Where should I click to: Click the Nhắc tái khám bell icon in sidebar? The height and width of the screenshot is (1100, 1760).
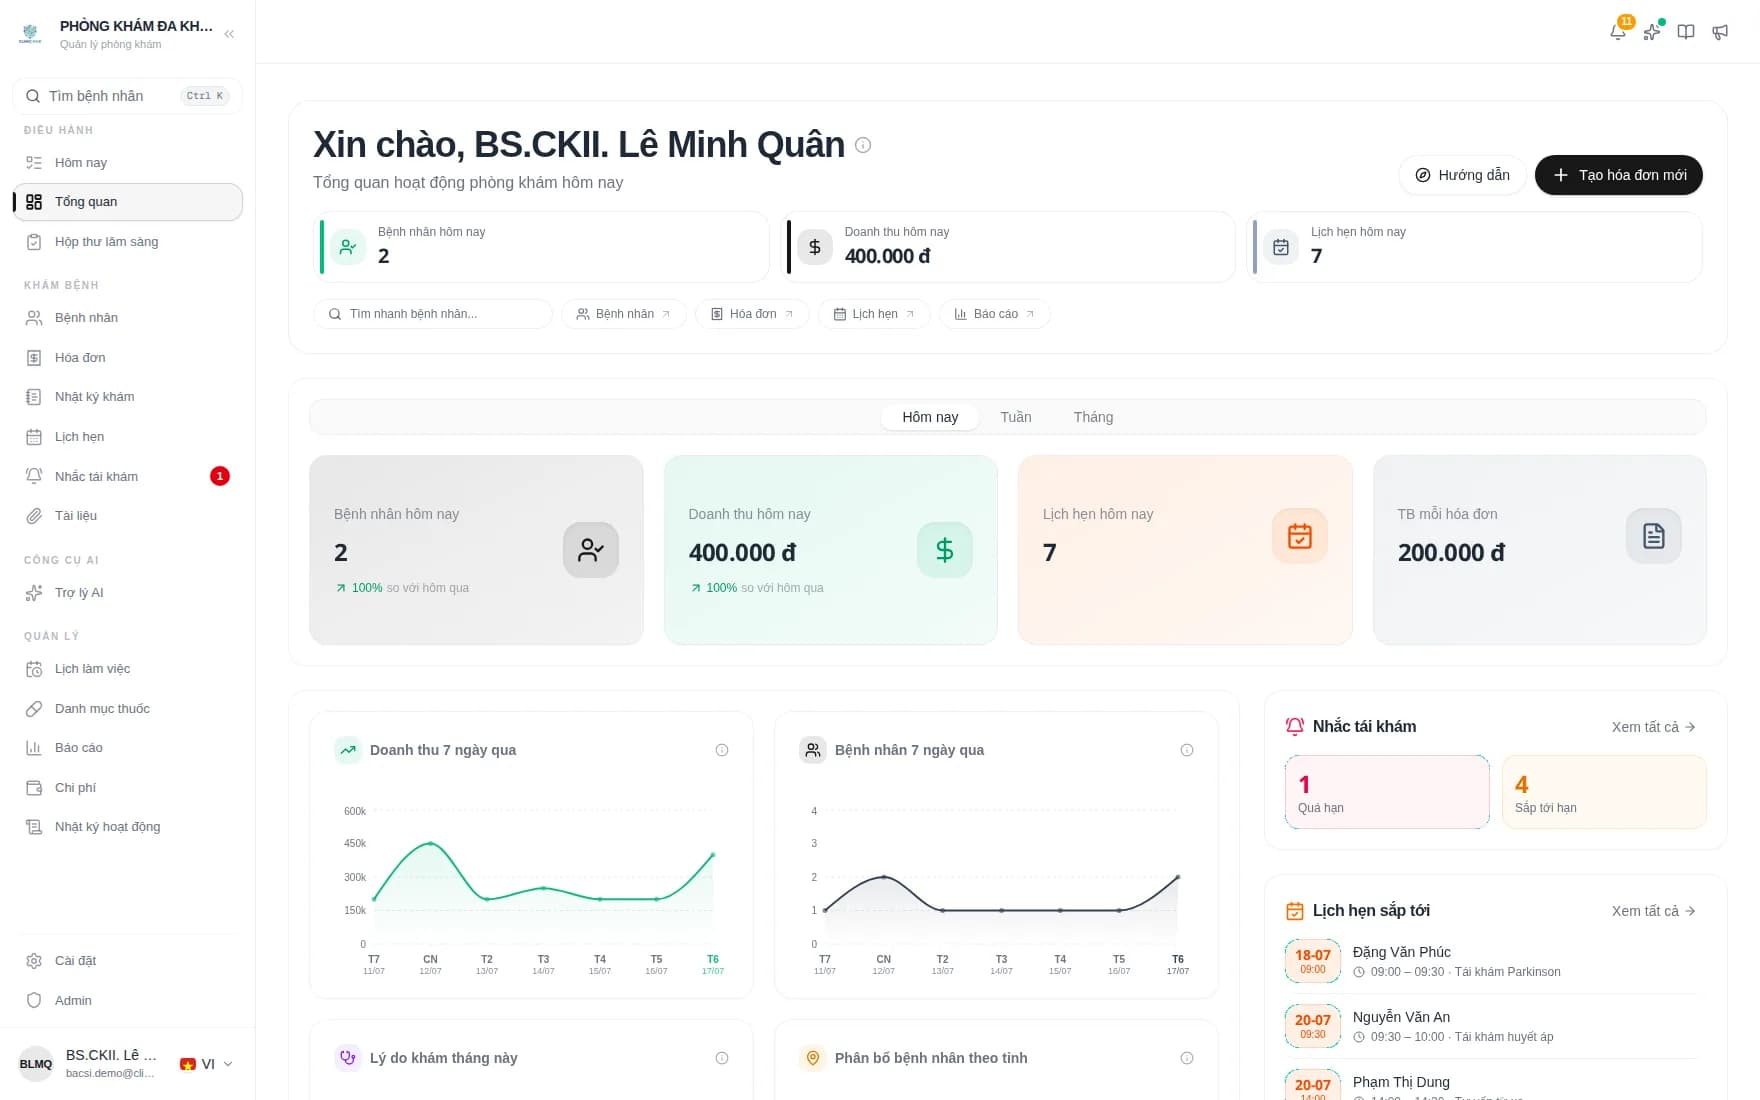34,476
